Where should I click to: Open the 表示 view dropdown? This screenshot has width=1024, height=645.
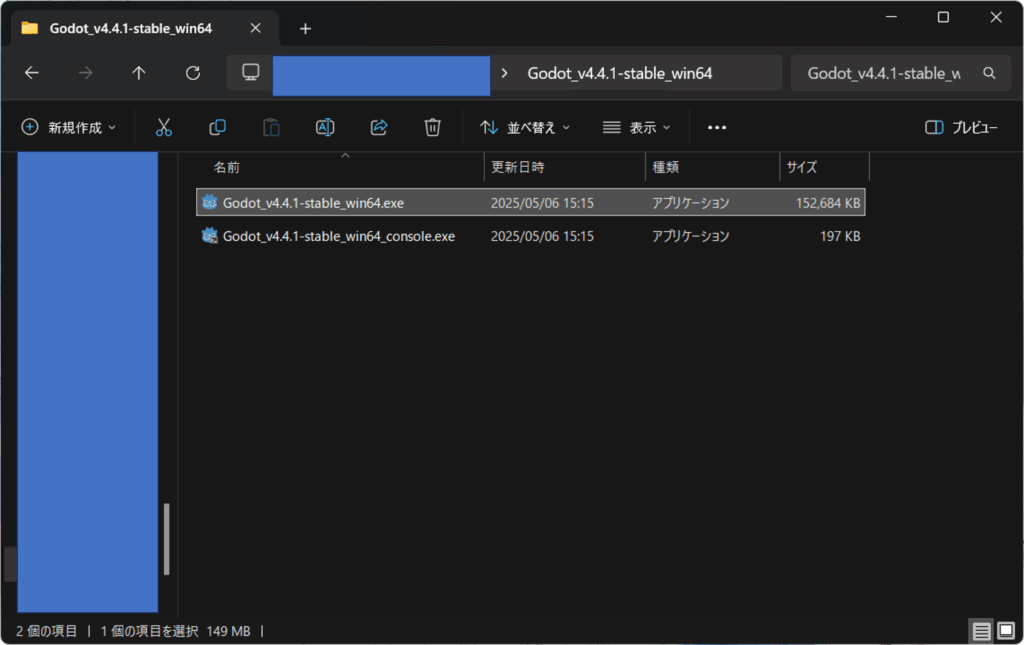636,127
